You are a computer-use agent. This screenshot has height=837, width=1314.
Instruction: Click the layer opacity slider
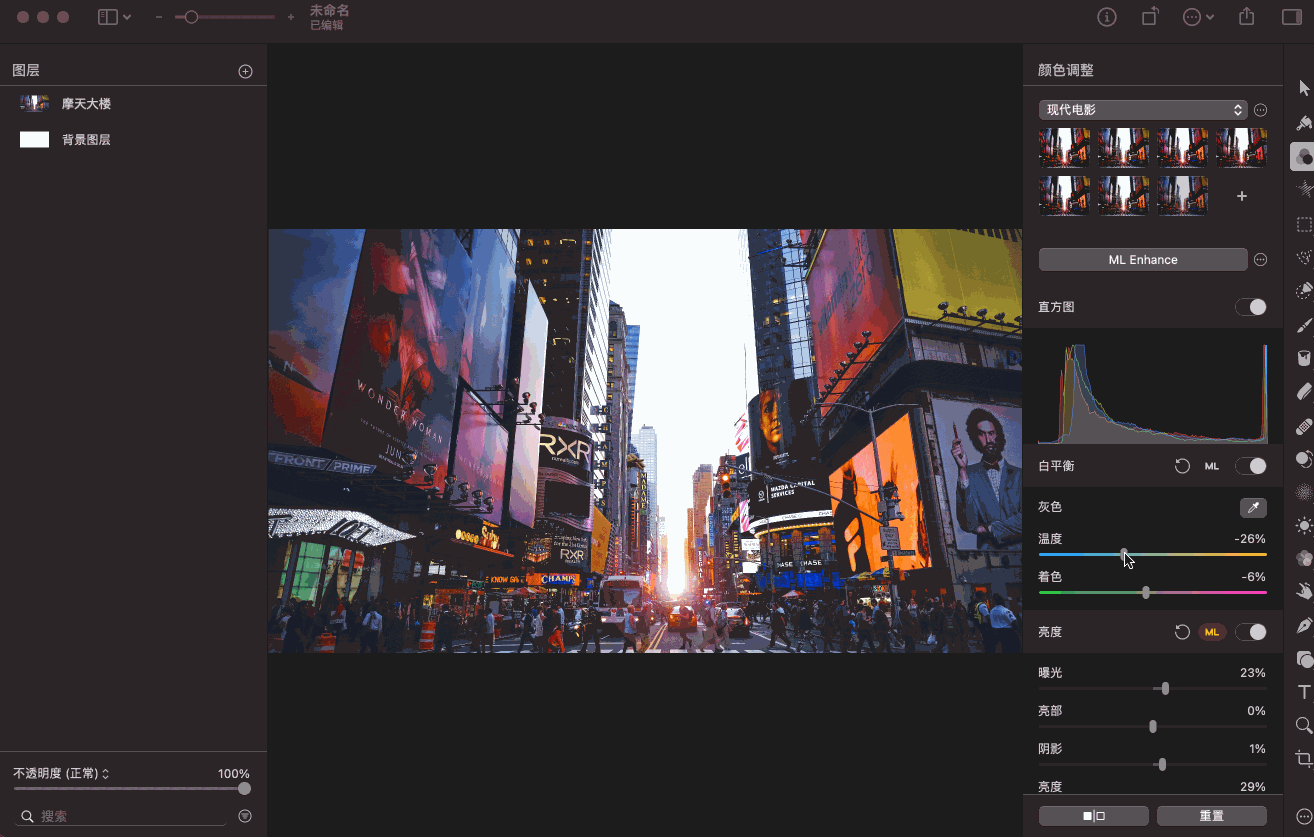(x=132, y=789)
